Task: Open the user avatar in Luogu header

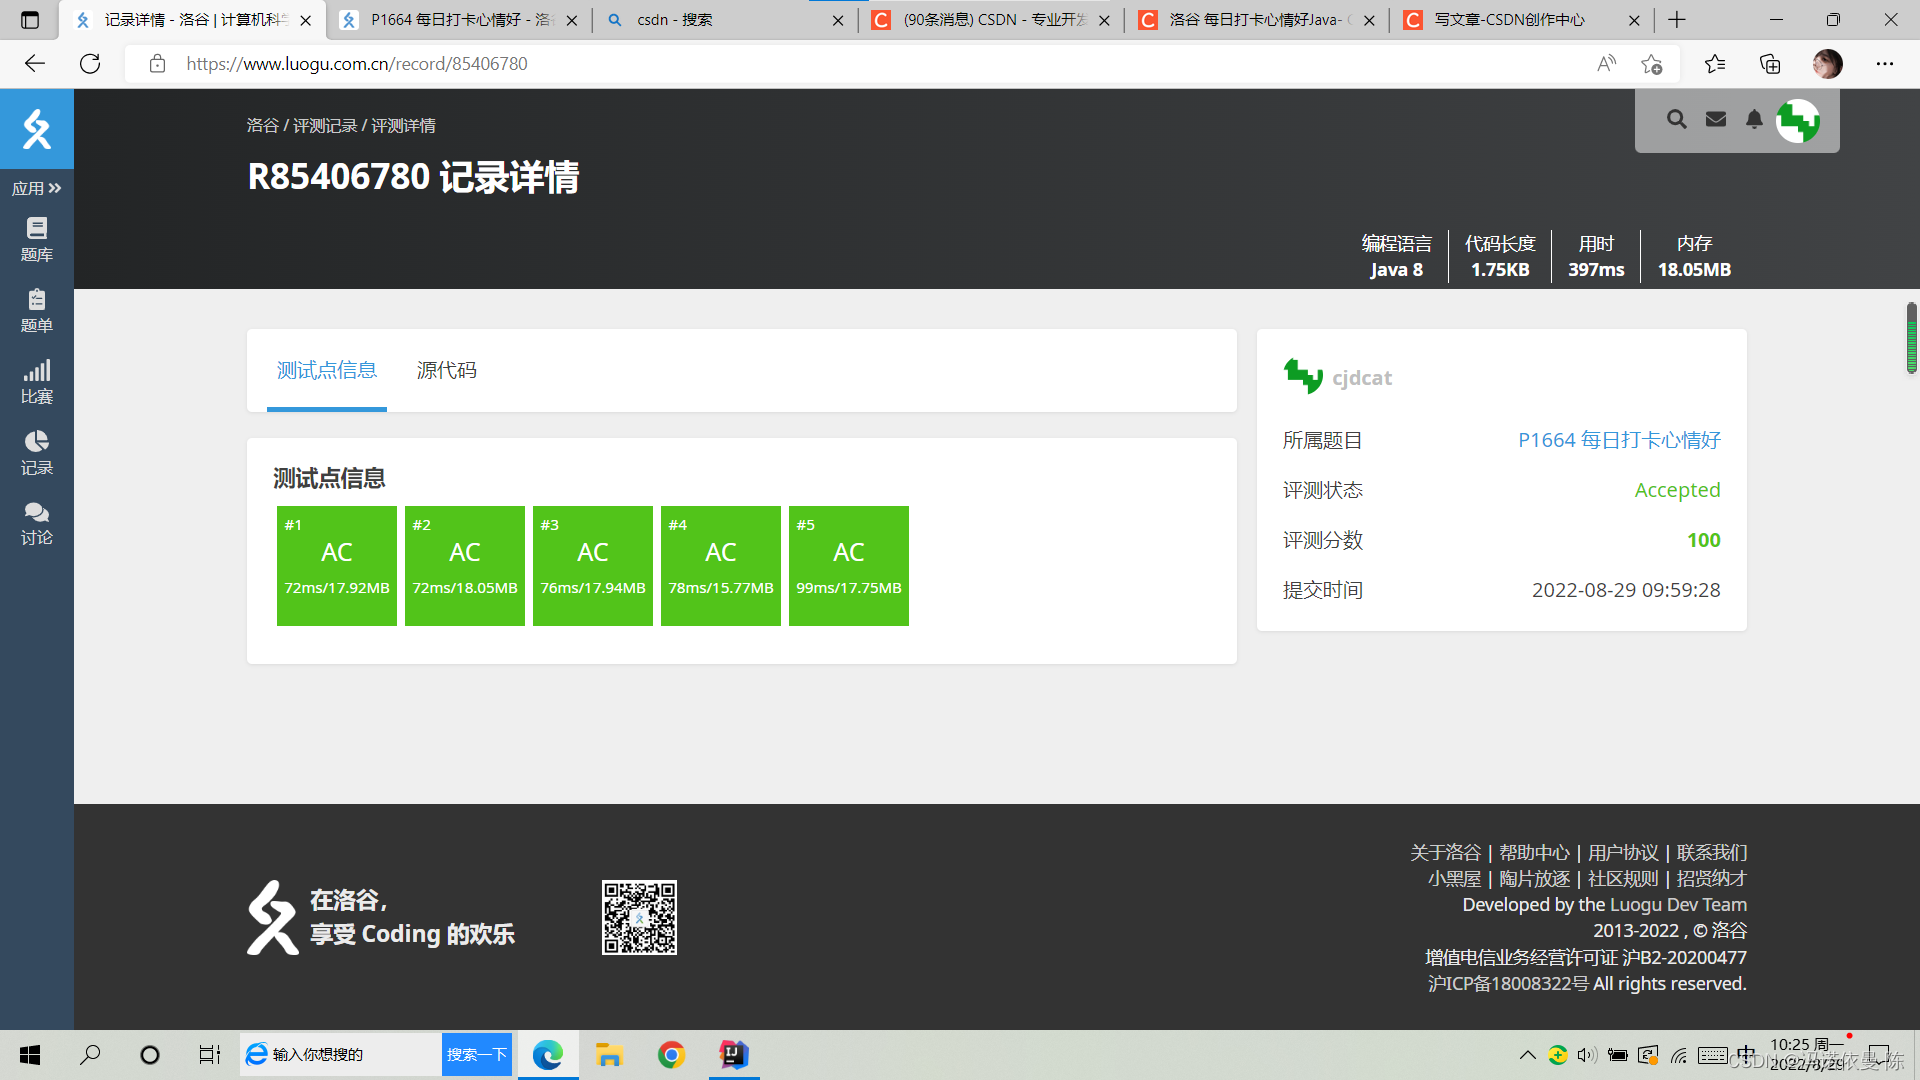Action: click(1798, 119)
